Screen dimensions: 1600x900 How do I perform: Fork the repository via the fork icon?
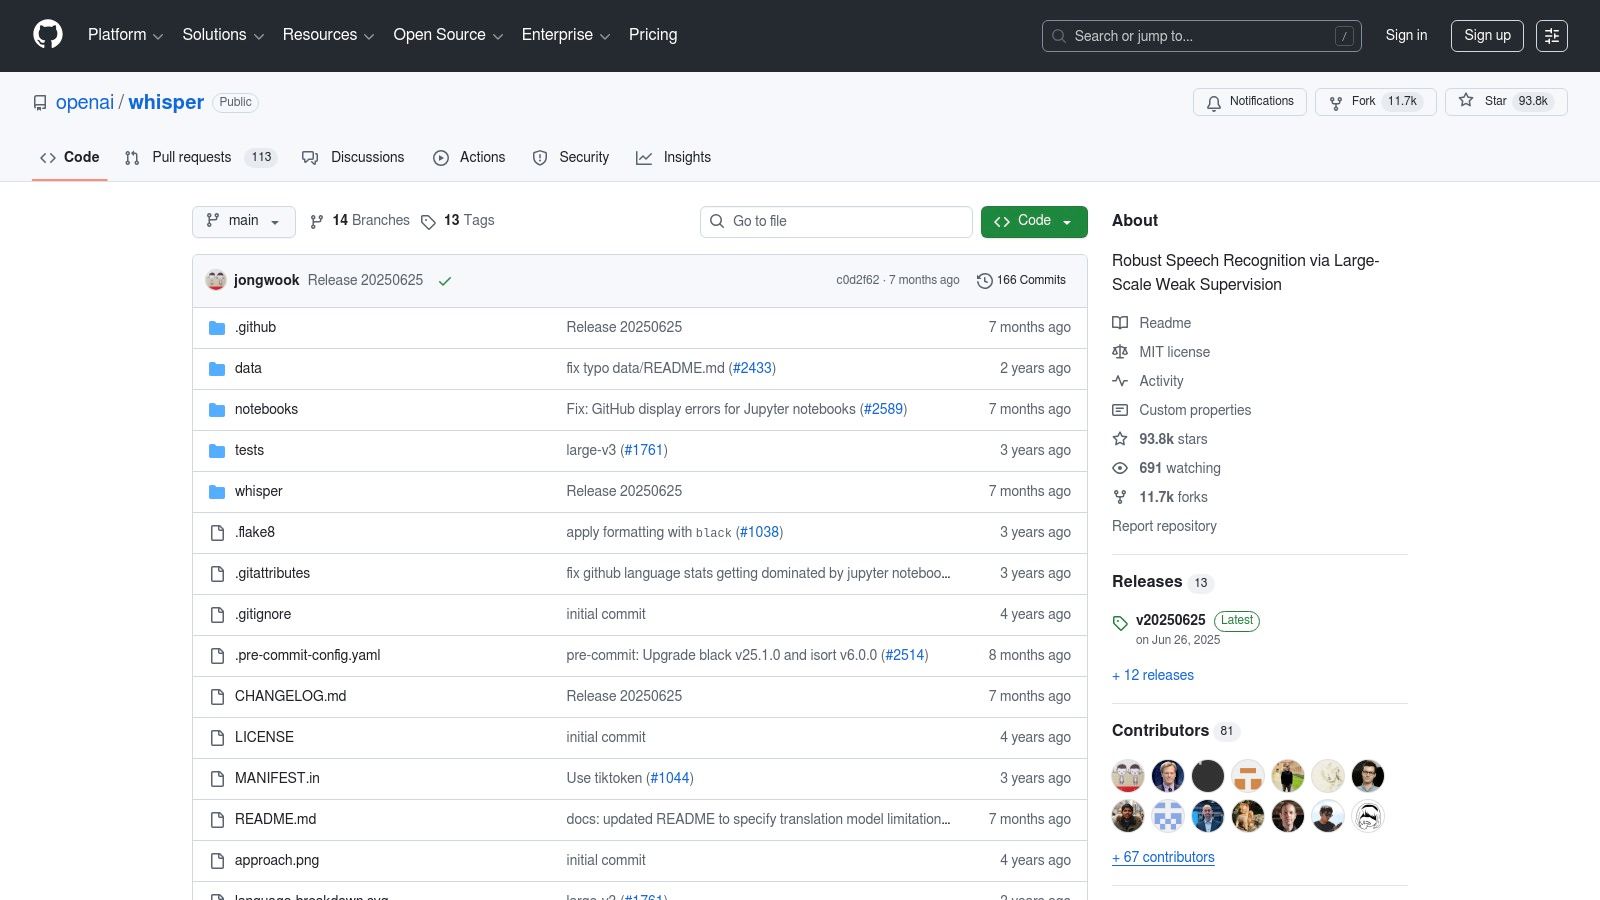[1335, 102]
